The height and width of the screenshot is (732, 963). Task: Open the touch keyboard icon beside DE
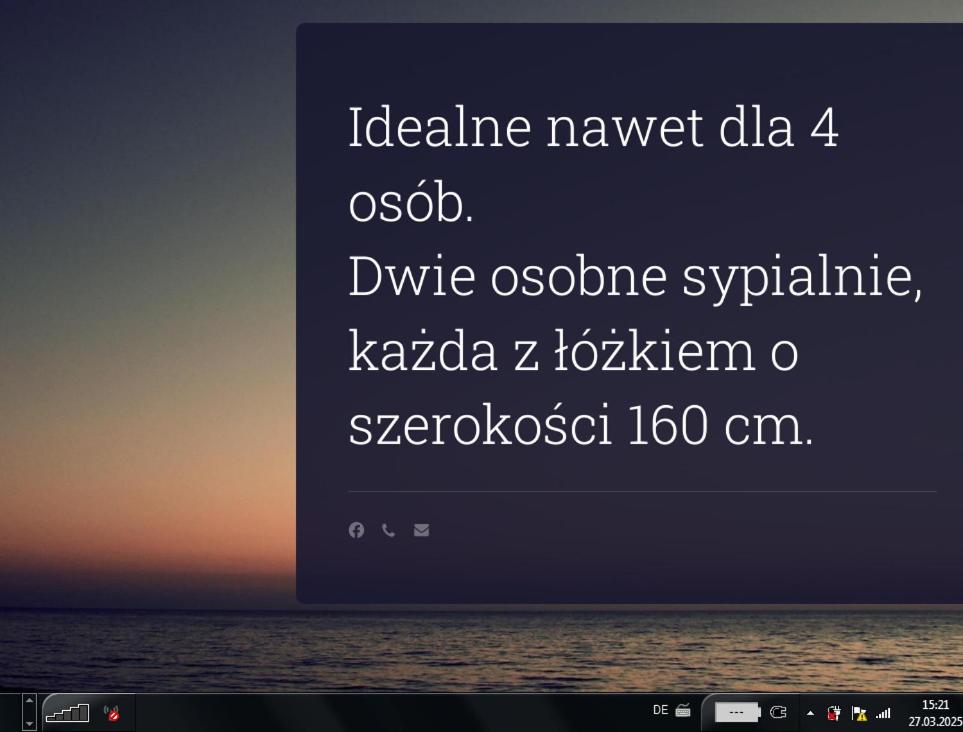click(683, 711)
